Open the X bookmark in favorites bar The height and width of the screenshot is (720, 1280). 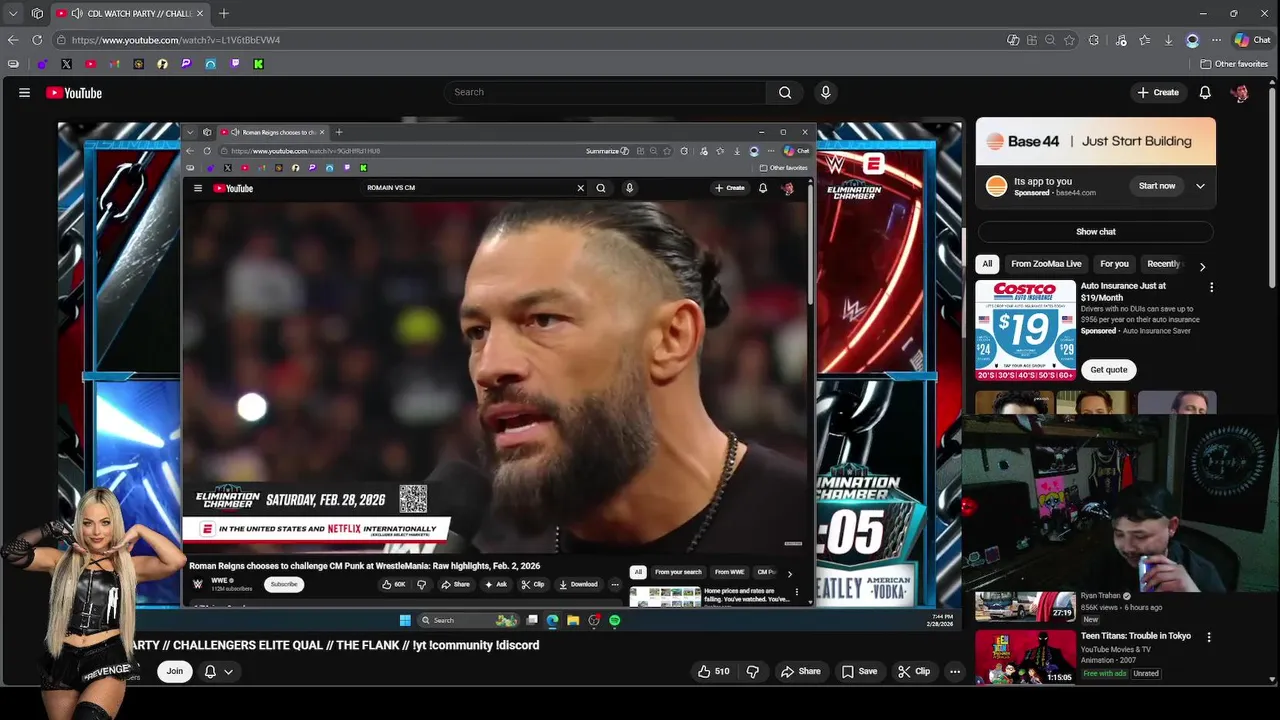(66, 64)
